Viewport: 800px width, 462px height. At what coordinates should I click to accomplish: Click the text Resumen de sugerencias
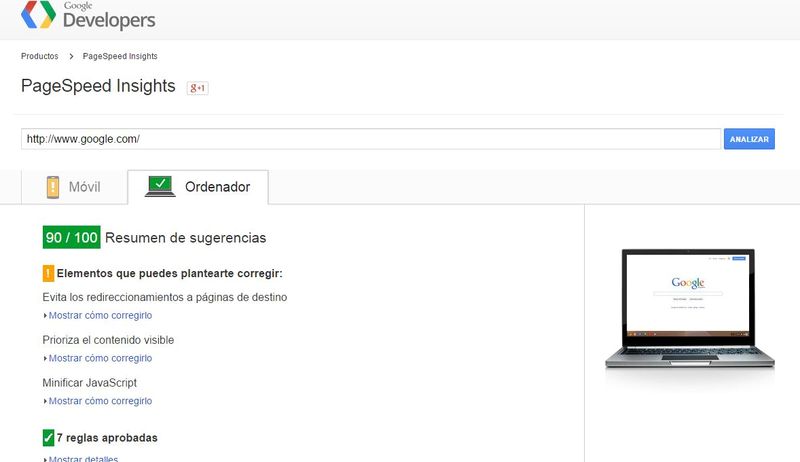[x=186, y=238]
